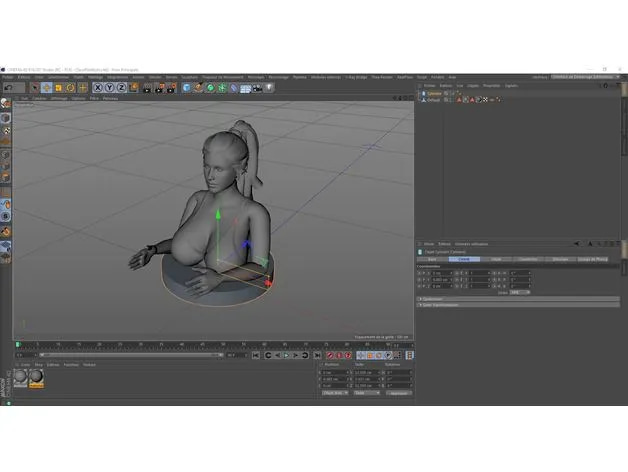Viewport: 628px width, 472px height.
Task: Click Render to Picture Viewer icon
Action: (159, 88)
